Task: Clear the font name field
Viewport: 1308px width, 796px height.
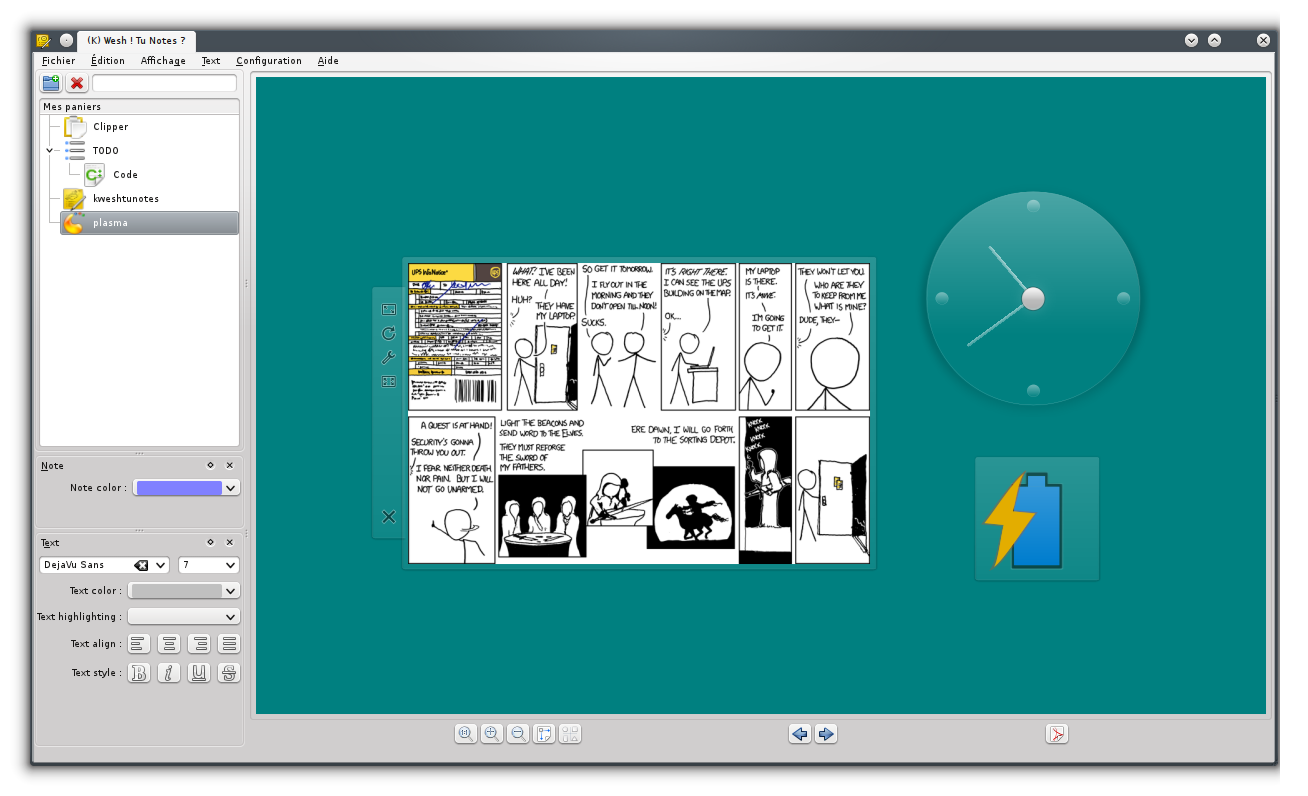Action: click(x=141, y=565)
